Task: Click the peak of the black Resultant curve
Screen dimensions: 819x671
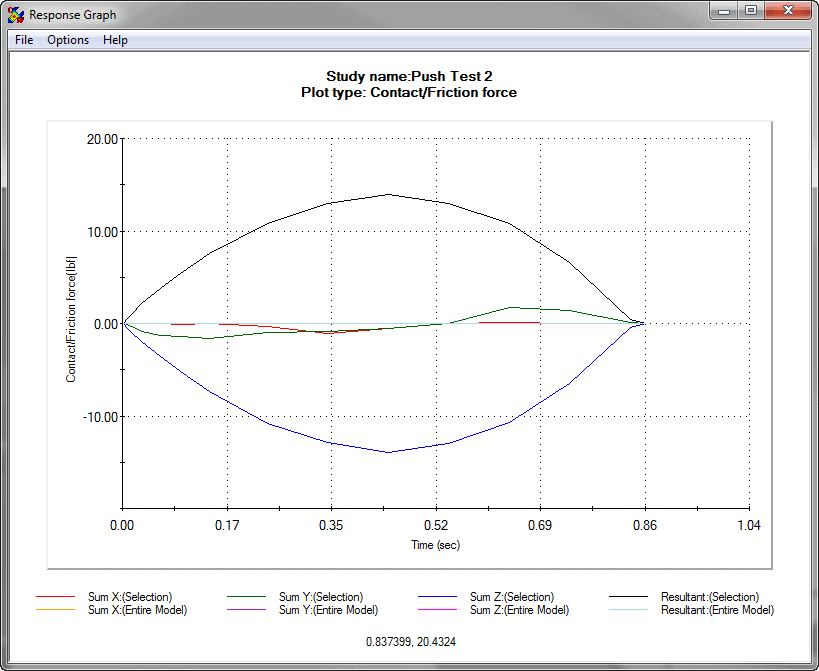Action: tap(388, 194)
